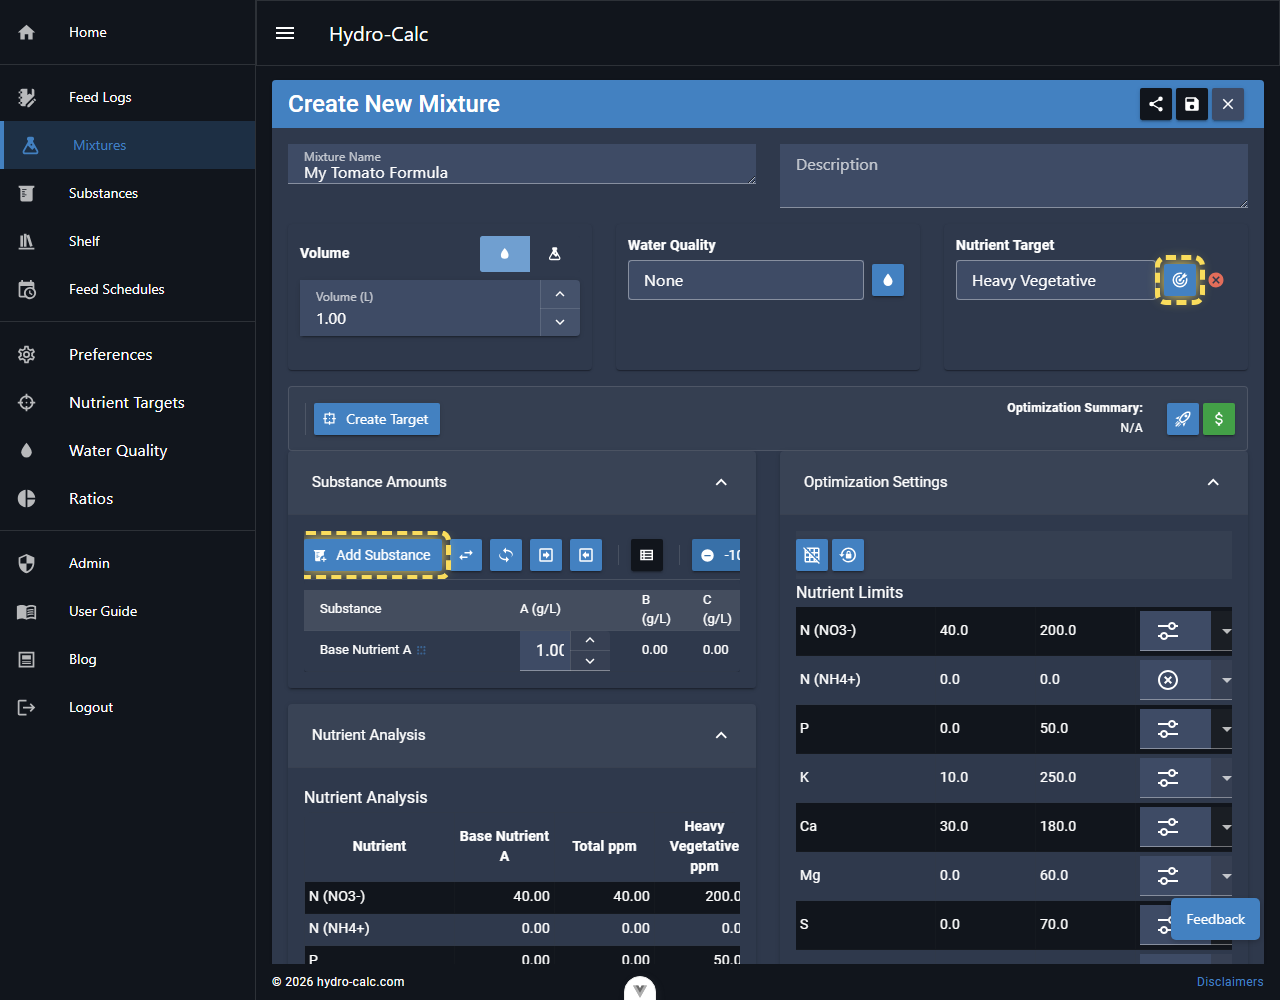Save the mixture with floppy icon
The height and width of the screenshot is (1000, 1280).
[1192, 104]
